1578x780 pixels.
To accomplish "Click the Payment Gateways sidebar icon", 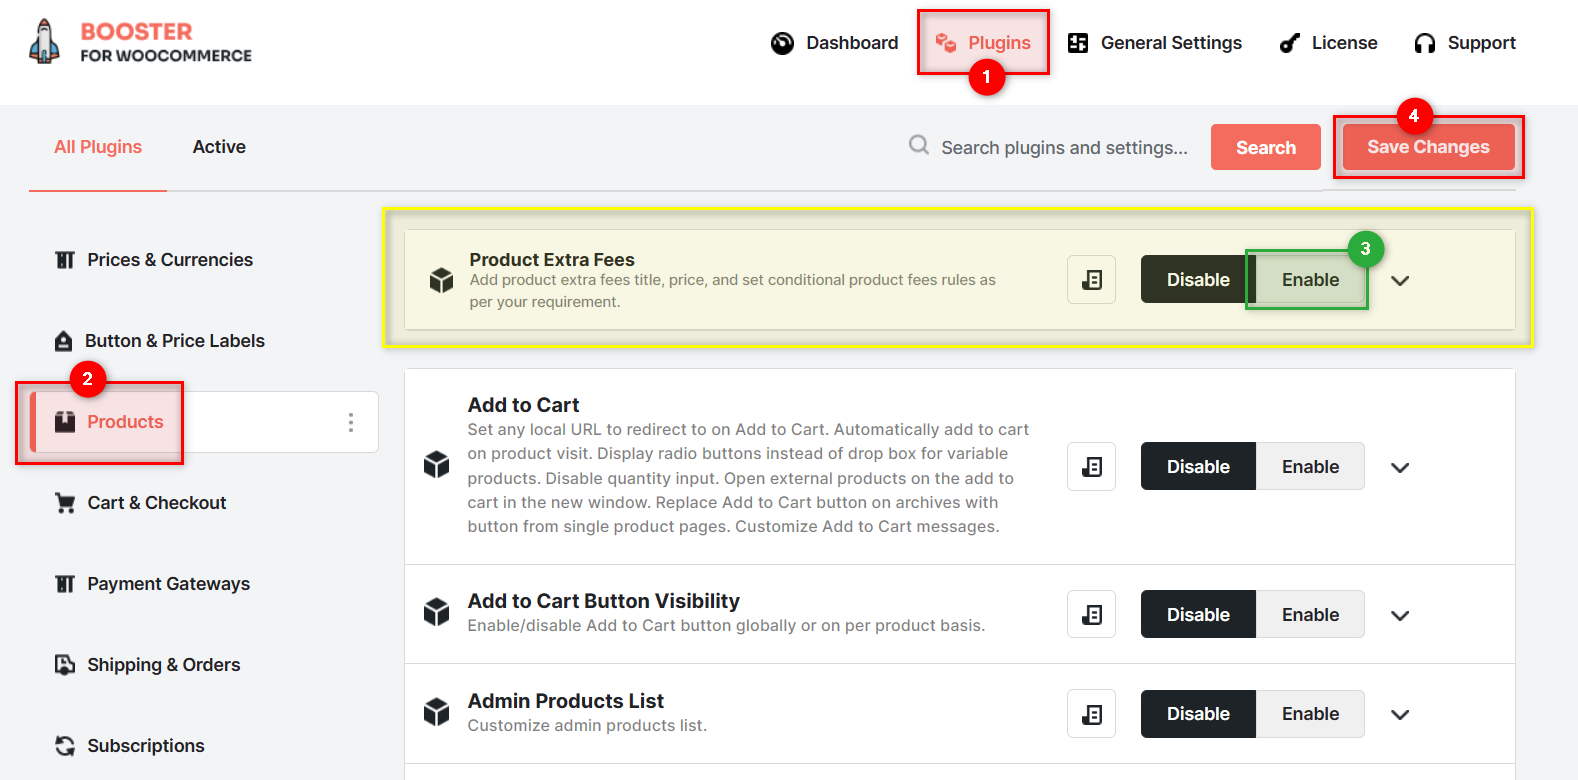I will tap(65, 584).
